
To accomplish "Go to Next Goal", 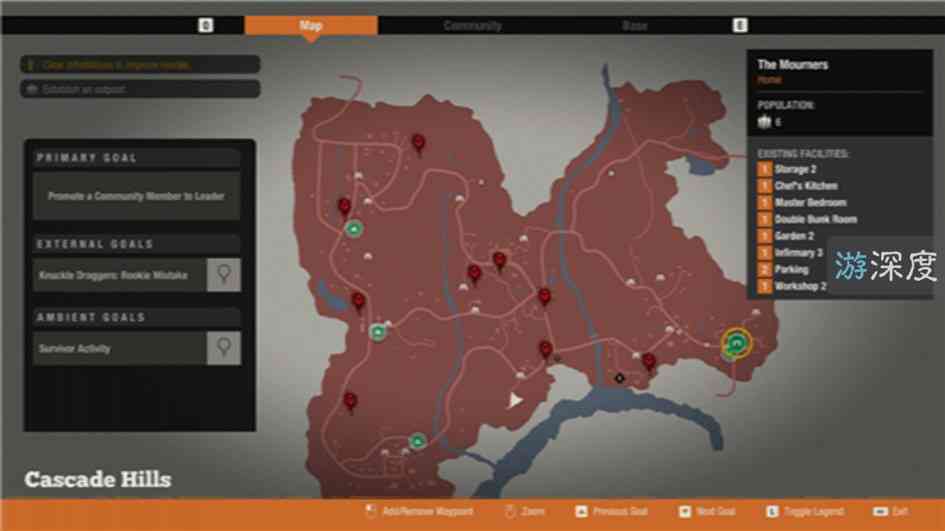I will pos(708,512).
